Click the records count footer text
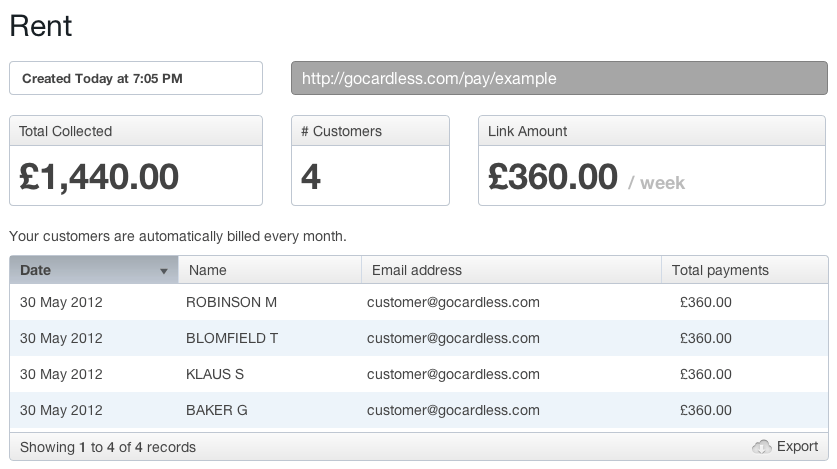 (x=108, y=447)
